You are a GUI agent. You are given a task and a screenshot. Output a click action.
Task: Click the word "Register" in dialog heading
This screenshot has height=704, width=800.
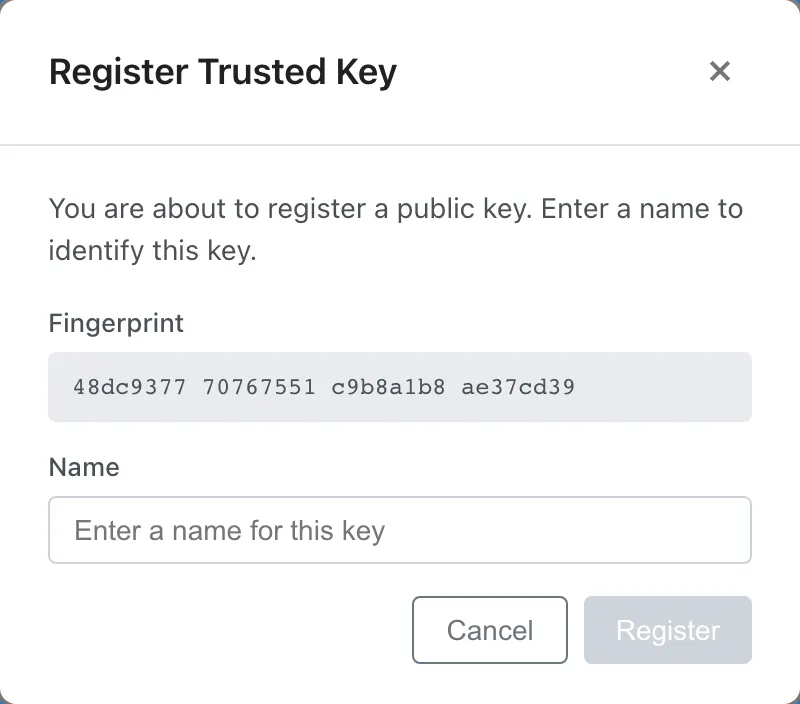point(118,72)
